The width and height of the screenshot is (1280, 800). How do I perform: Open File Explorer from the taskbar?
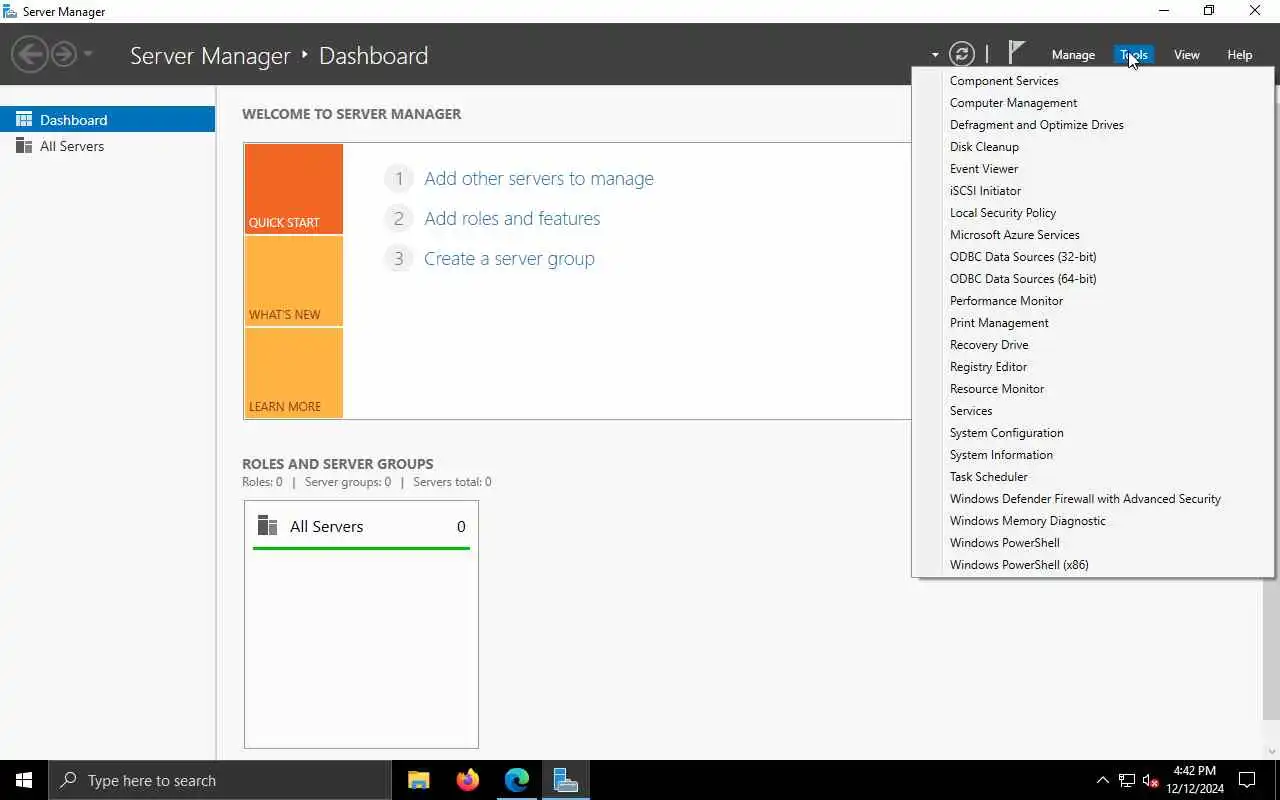click(x=418, y=780)
